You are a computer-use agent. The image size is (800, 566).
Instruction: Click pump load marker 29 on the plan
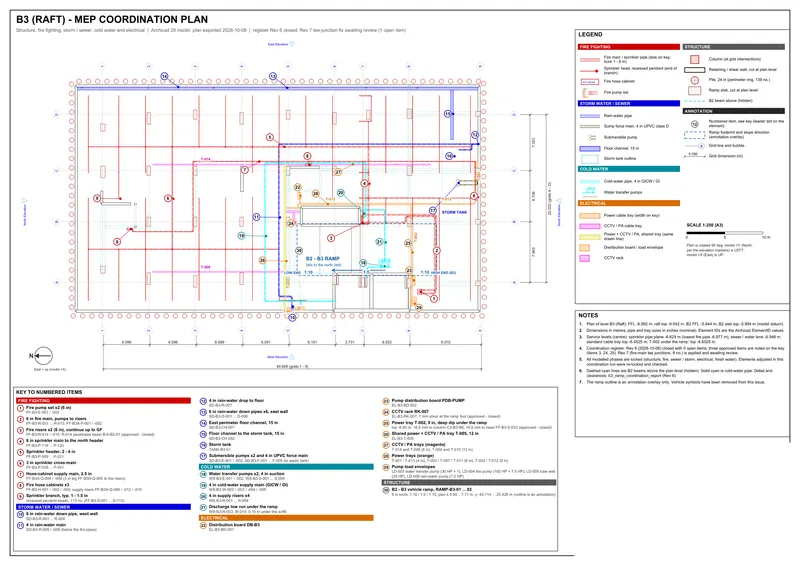(x=418, y=307)
